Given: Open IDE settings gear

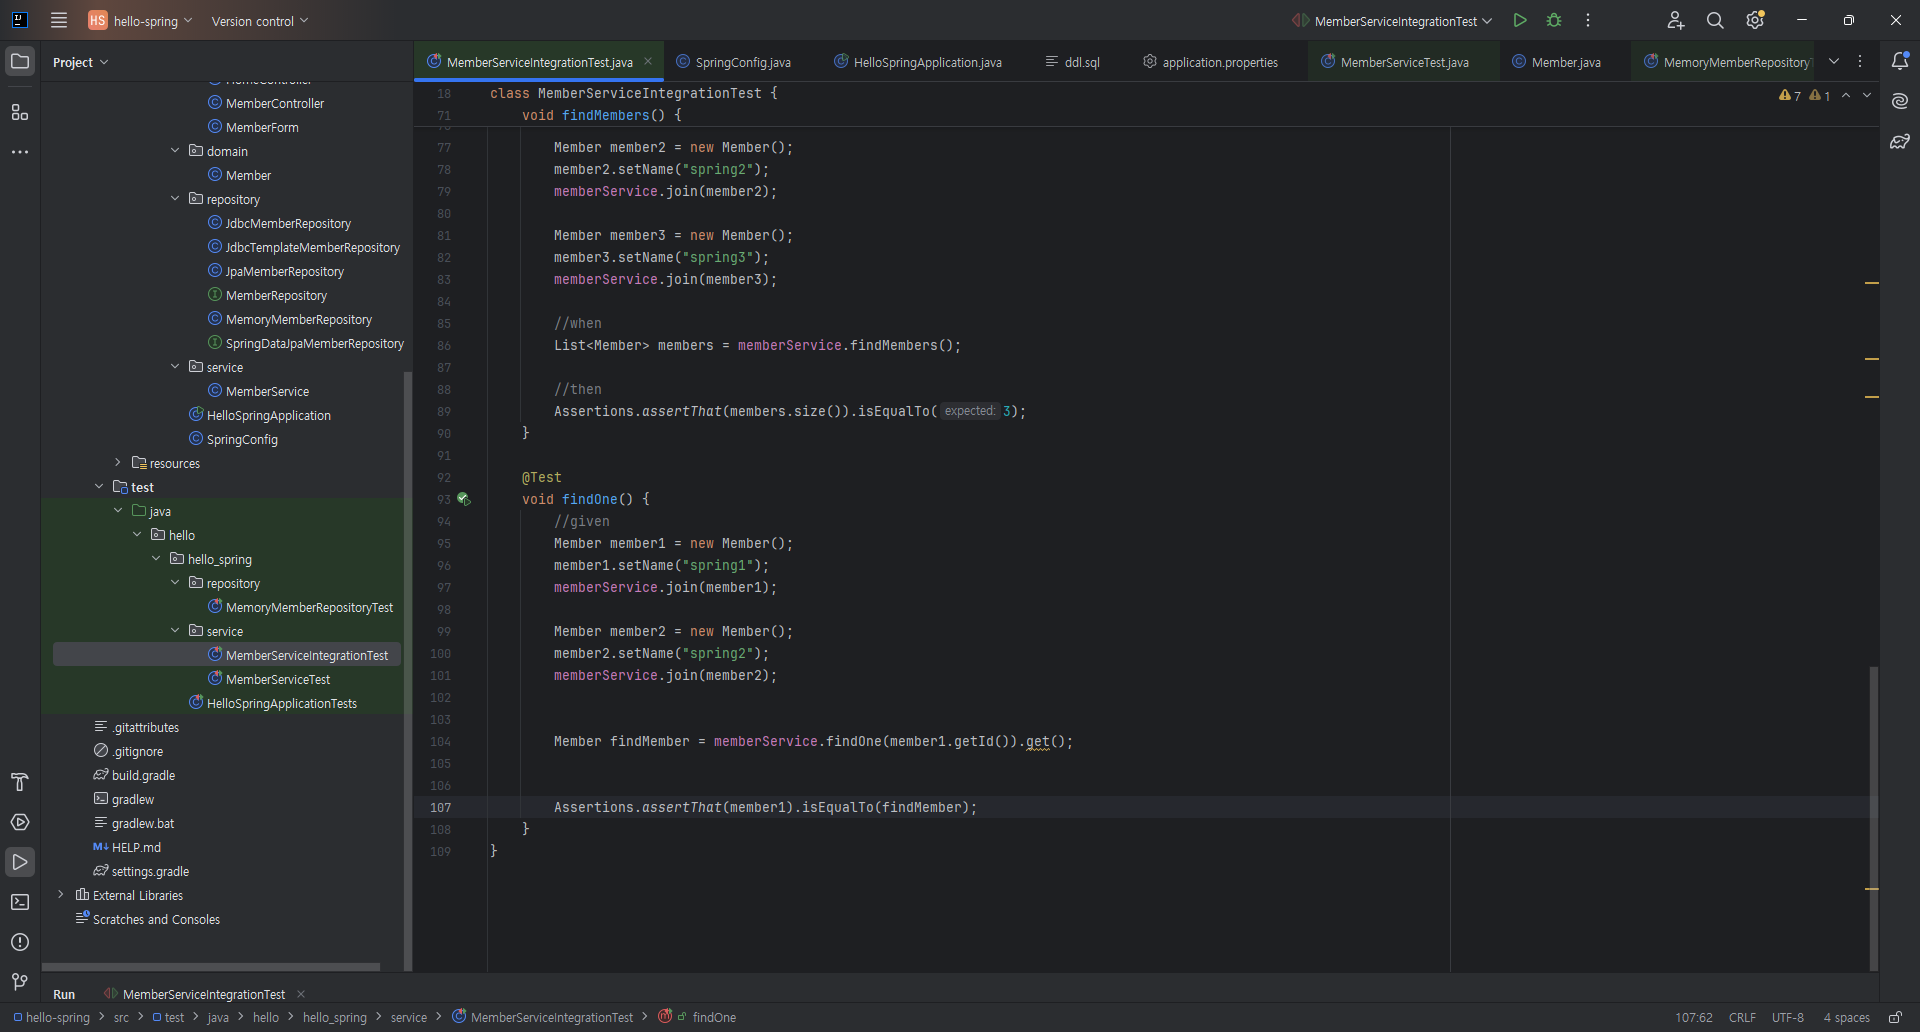Looking at the screenshot, I should point(1755,20).
